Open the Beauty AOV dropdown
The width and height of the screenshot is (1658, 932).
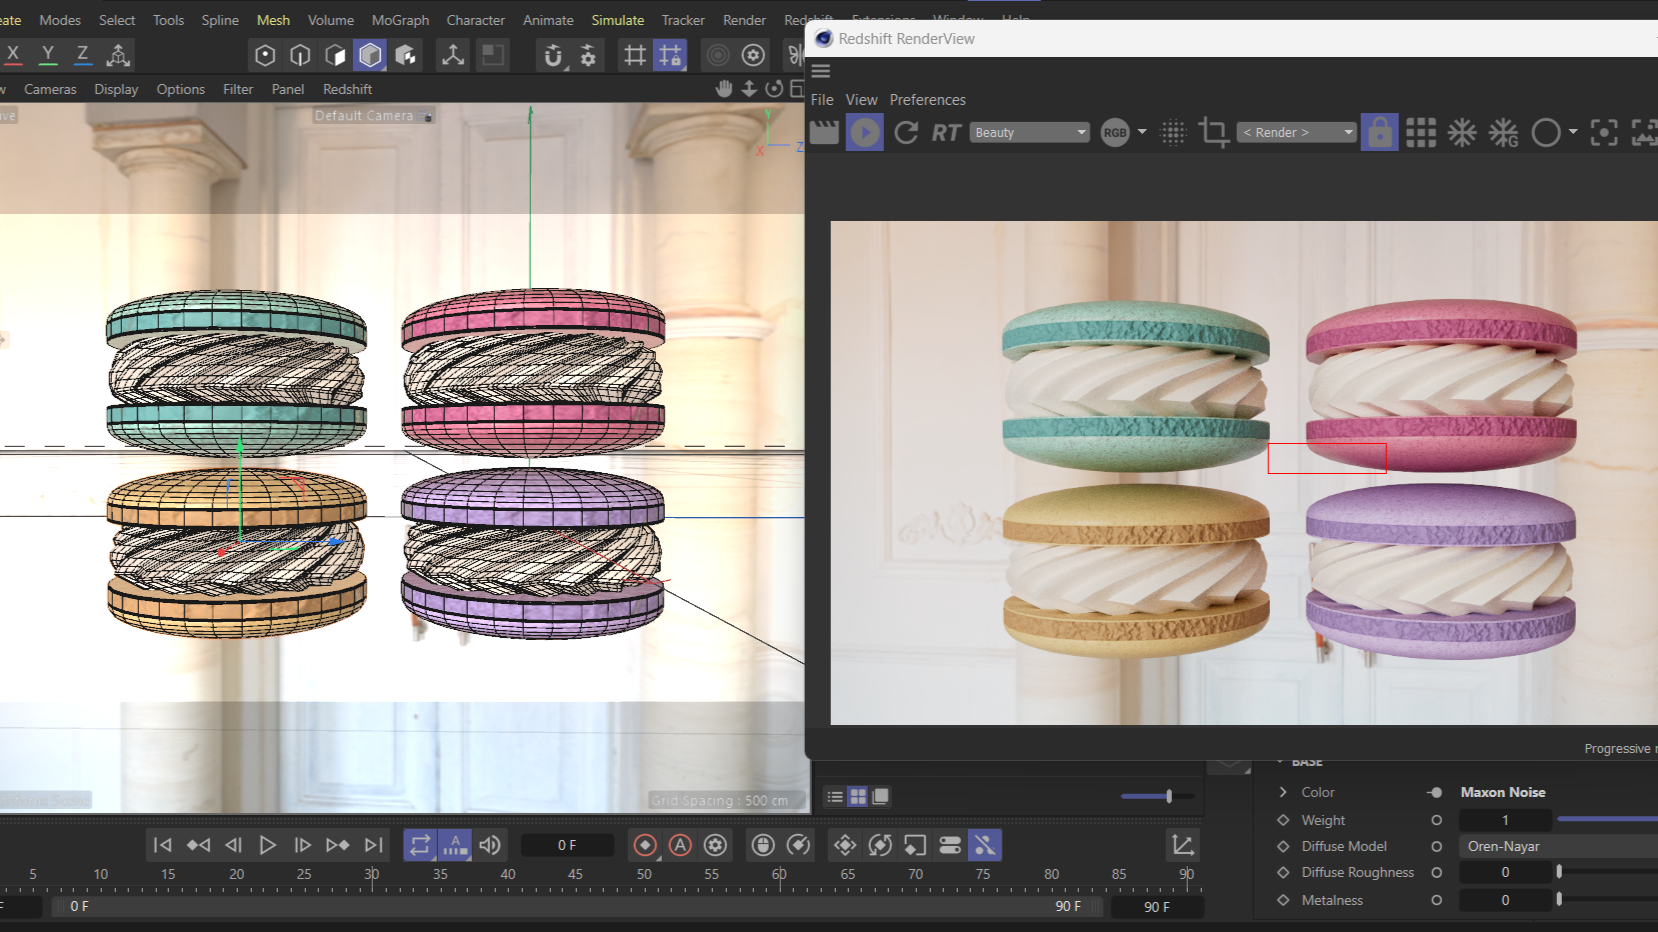(x=1028, y=132)
